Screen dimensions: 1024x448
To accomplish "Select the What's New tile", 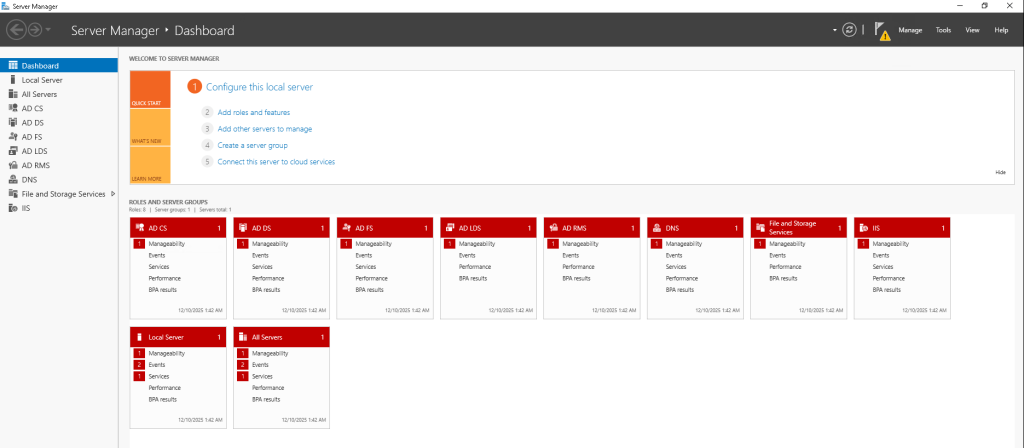I will click(150, 127).
